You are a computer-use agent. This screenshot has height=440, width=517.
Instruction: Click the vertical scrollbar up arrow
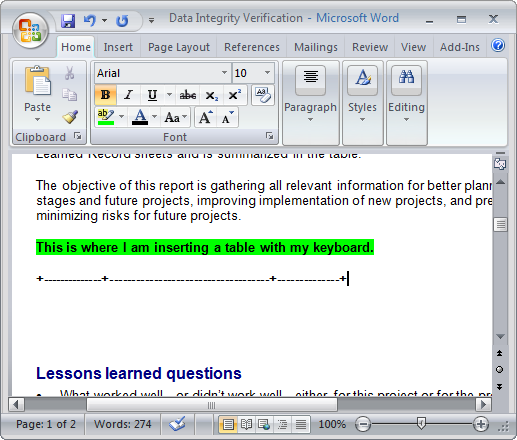[x=500, y=182]
